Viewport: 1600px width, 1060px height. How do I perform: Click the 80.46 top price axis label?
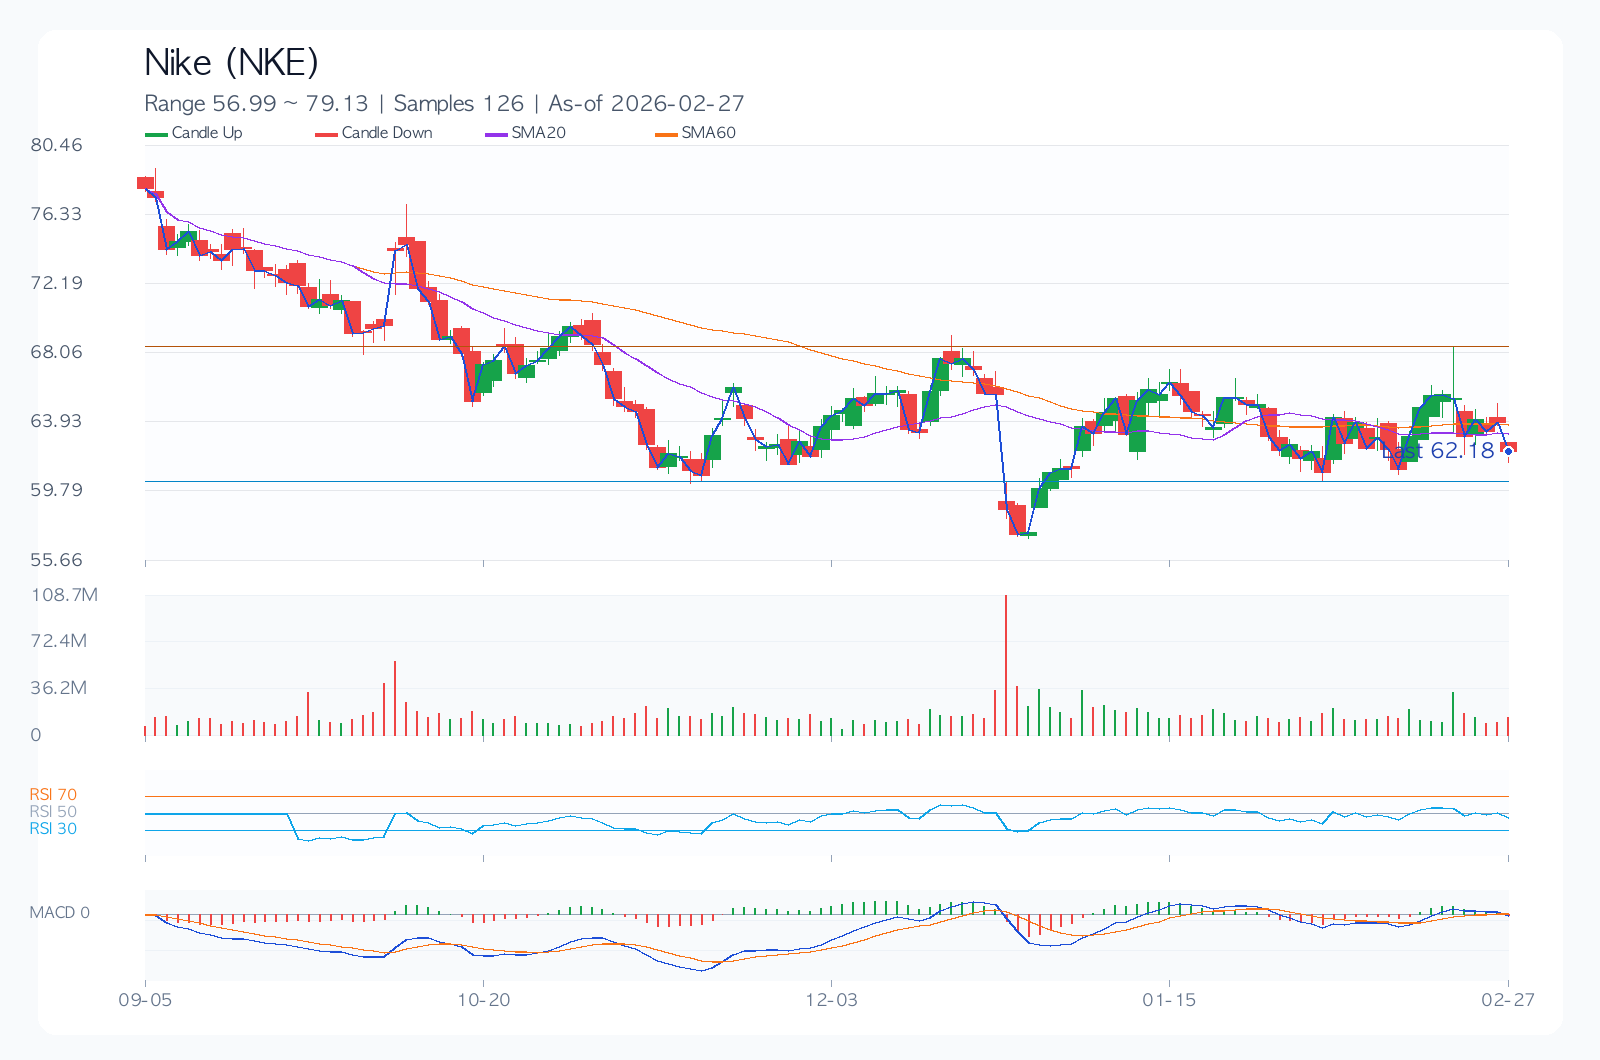tap(56, 145)
